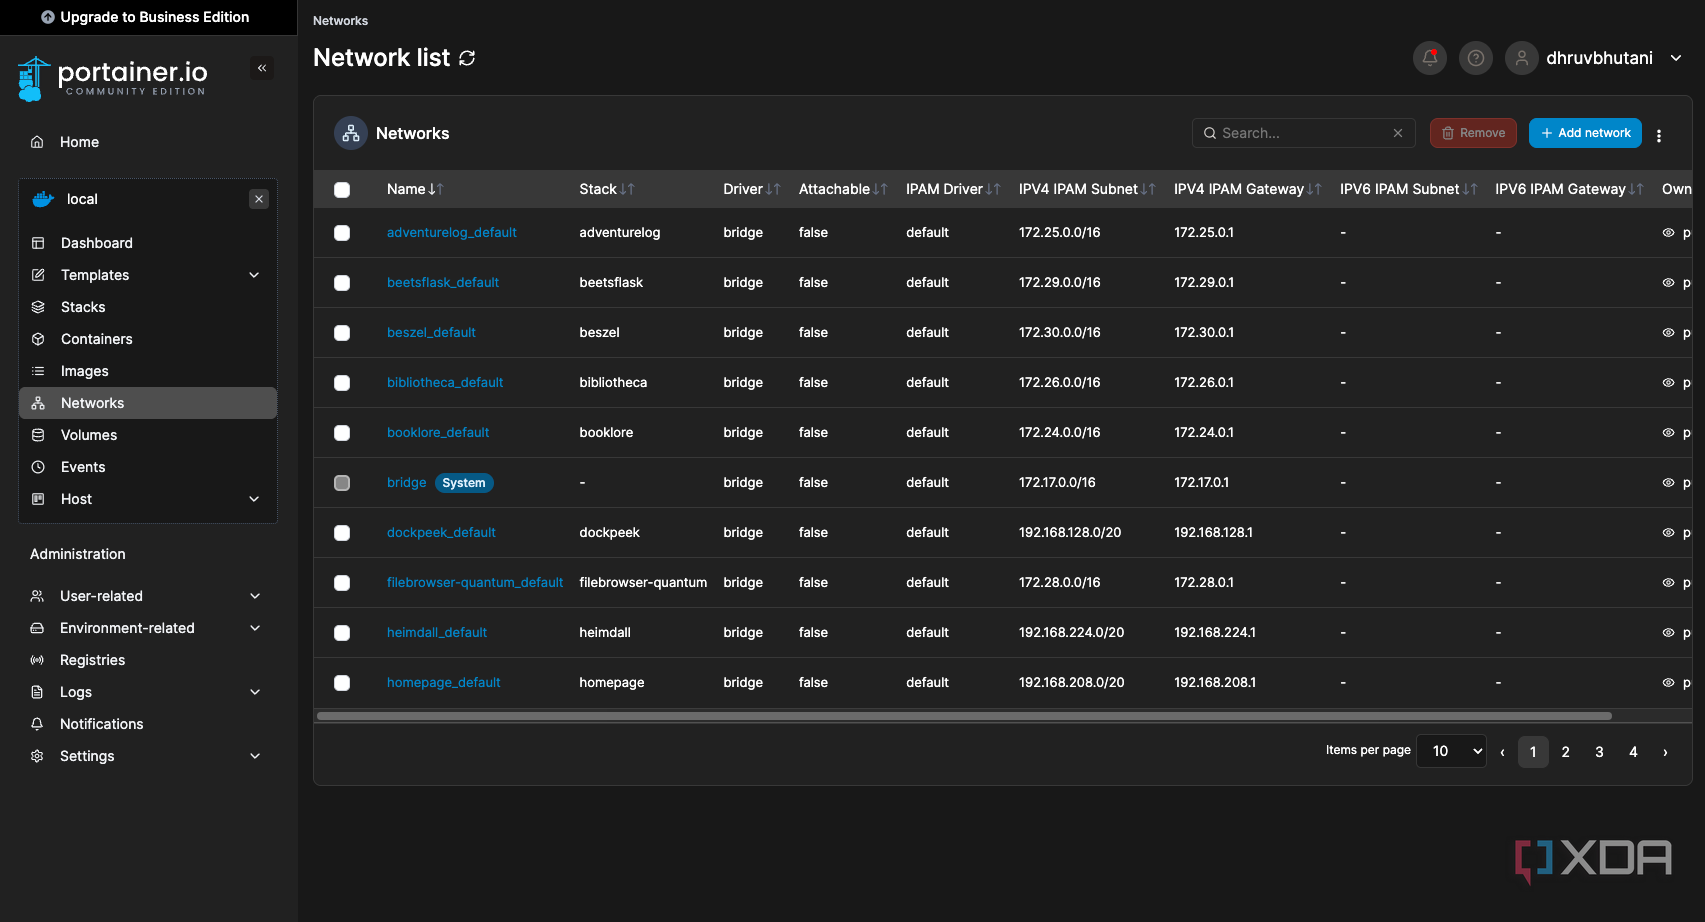The width and height of the screenshot is (1705, 922).
Task: Click the ownership eye icon for adventurelog_default
Action: (x=1668, y=233)
